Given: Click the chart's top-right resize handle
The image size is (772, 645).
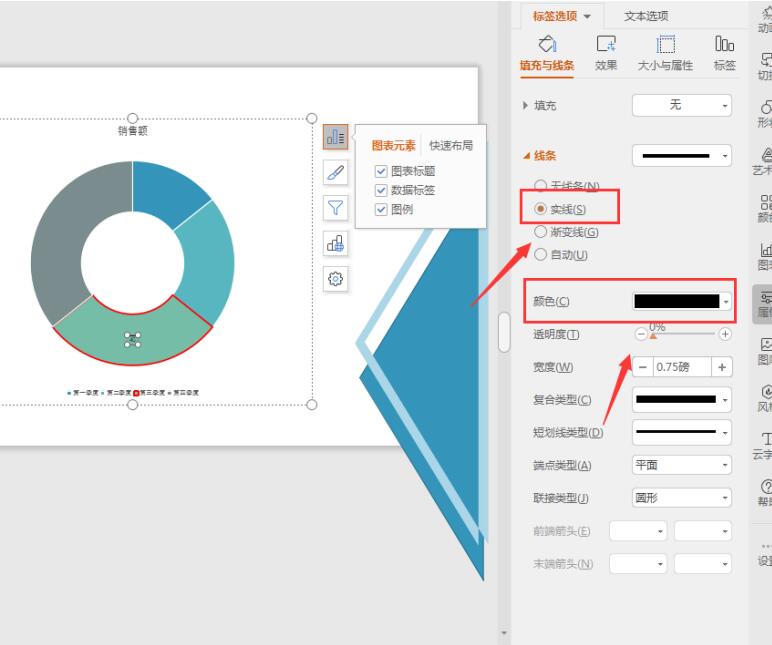Looking at the screenshot, I should [312, 118].
